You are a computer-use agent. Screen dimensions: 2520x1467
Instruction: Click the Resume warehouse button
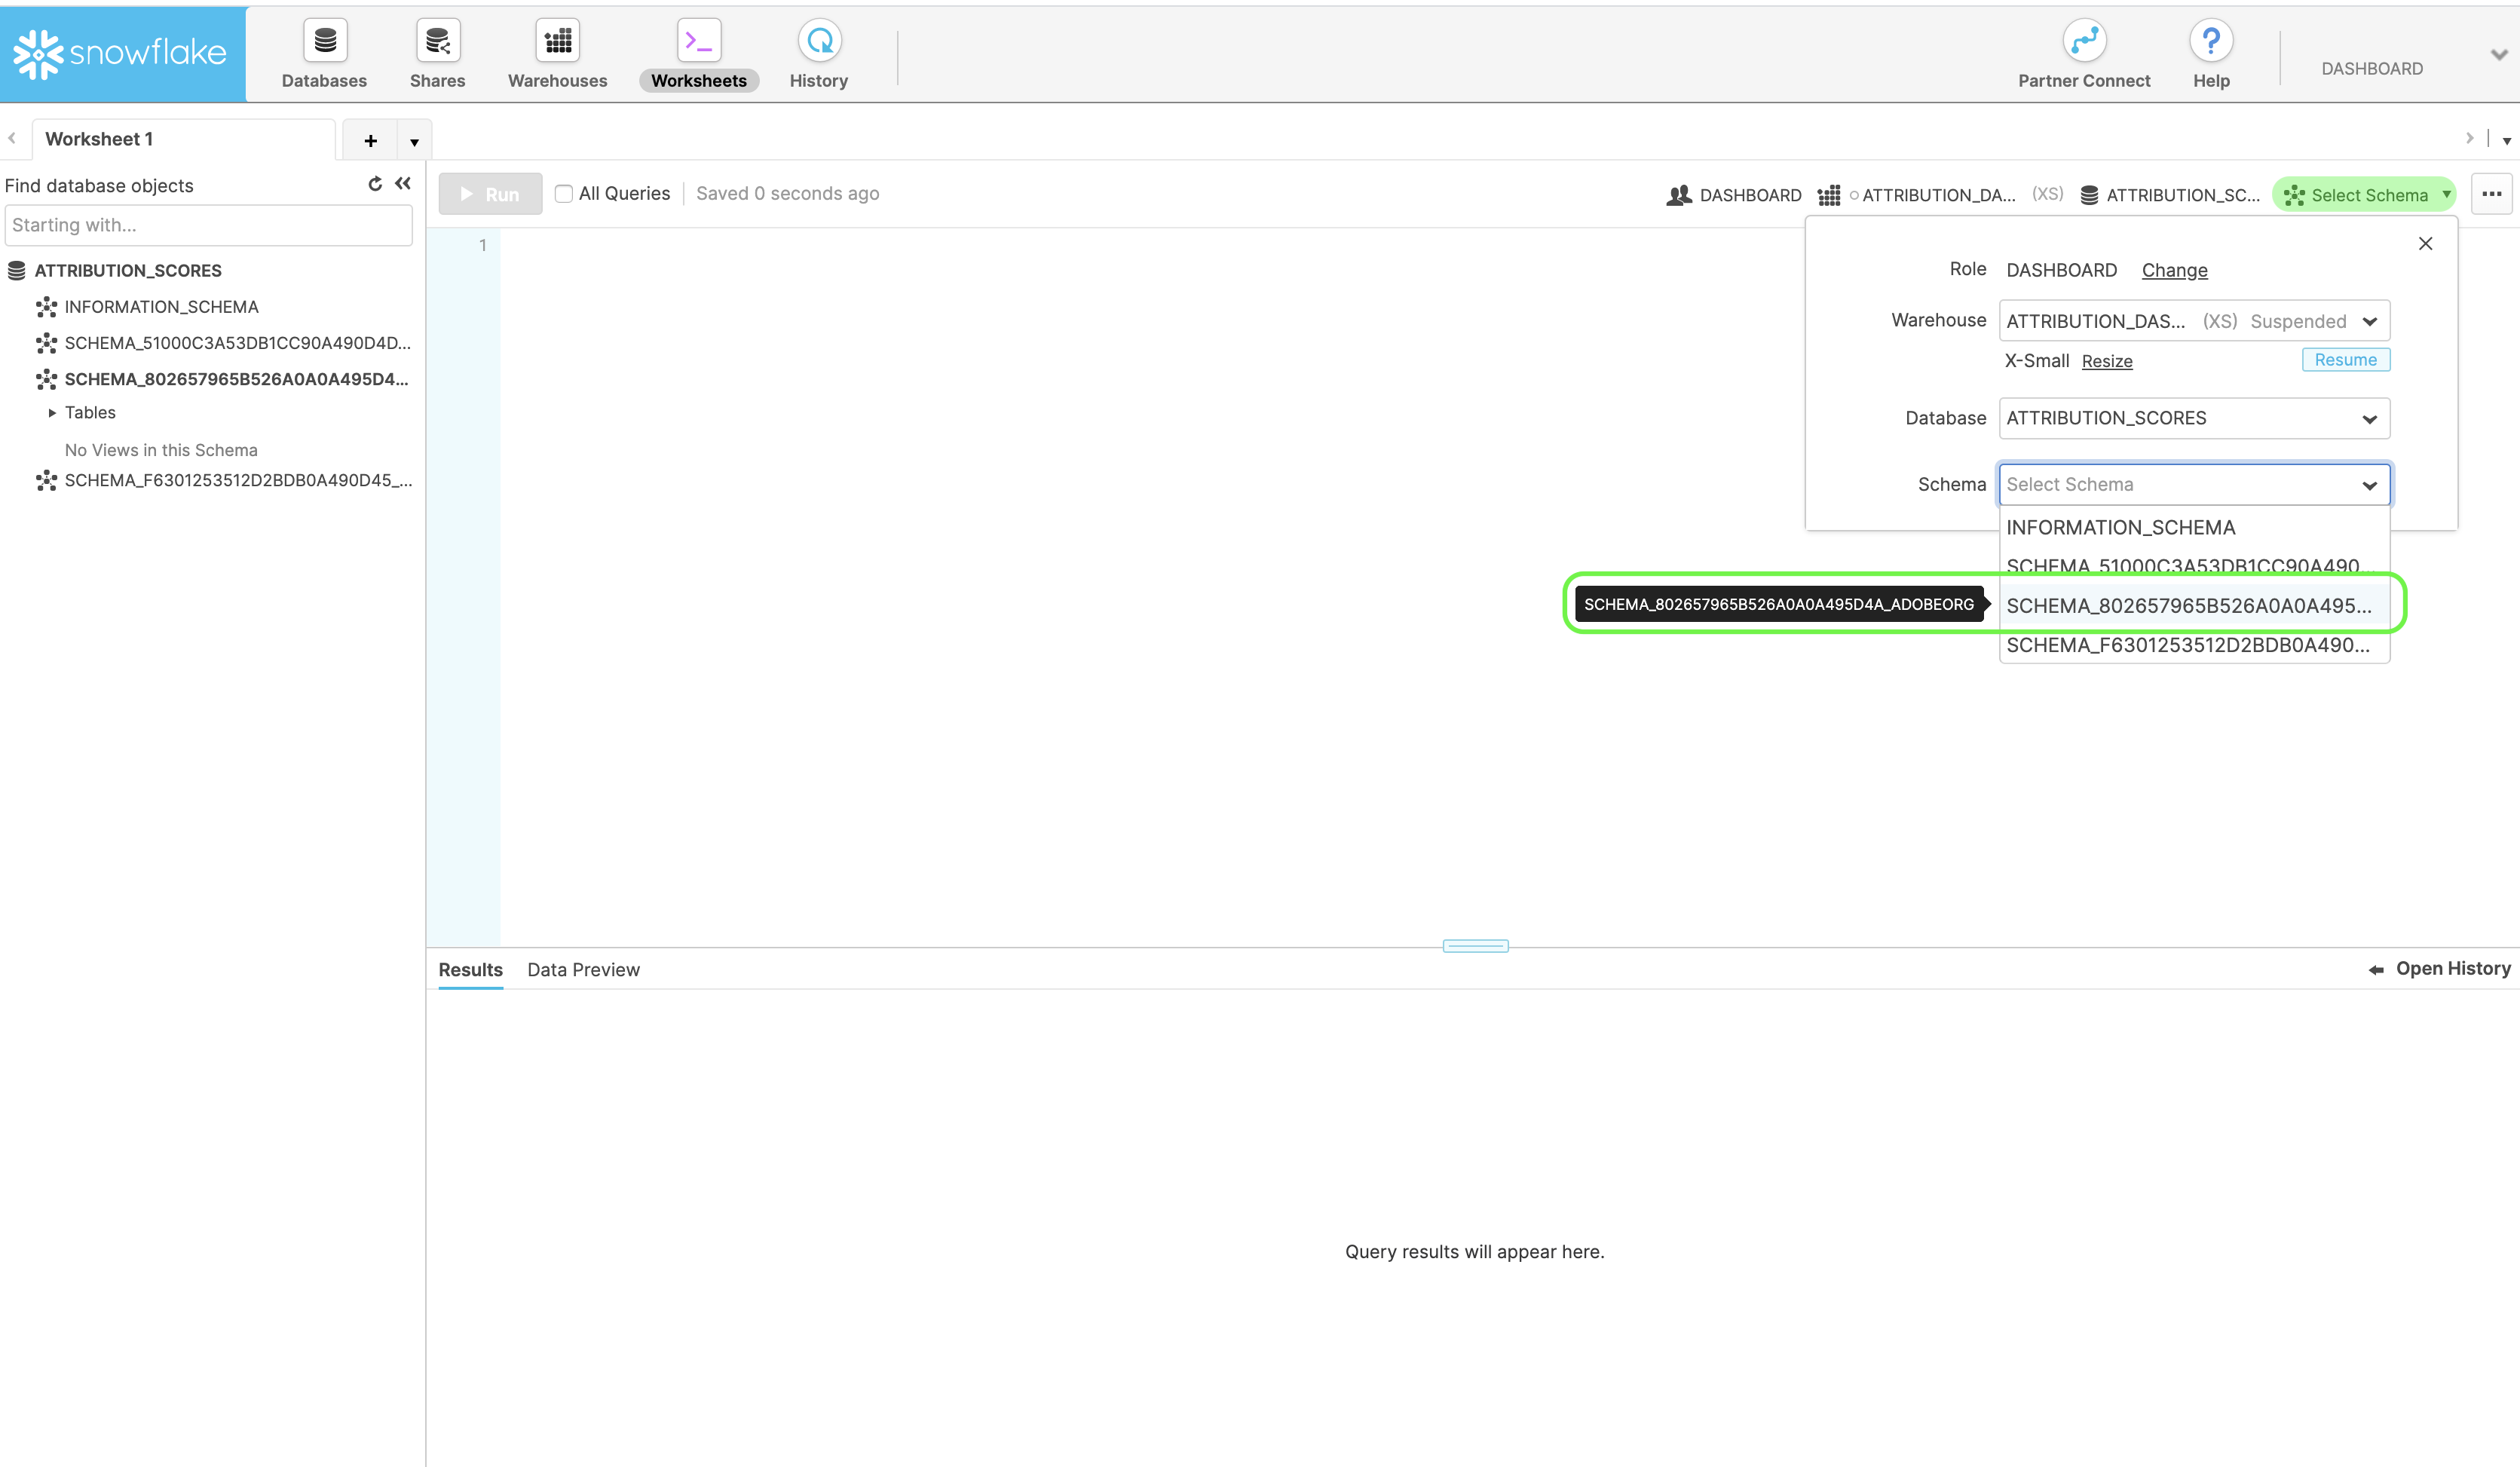[x=2345, y=360]
